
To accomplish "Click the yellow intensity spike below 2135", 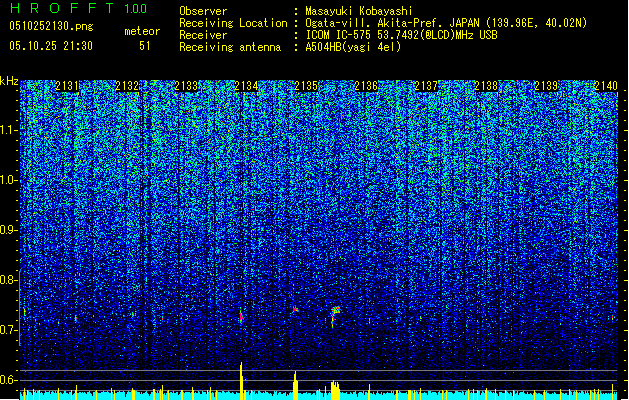I will (x=295, y=385).
